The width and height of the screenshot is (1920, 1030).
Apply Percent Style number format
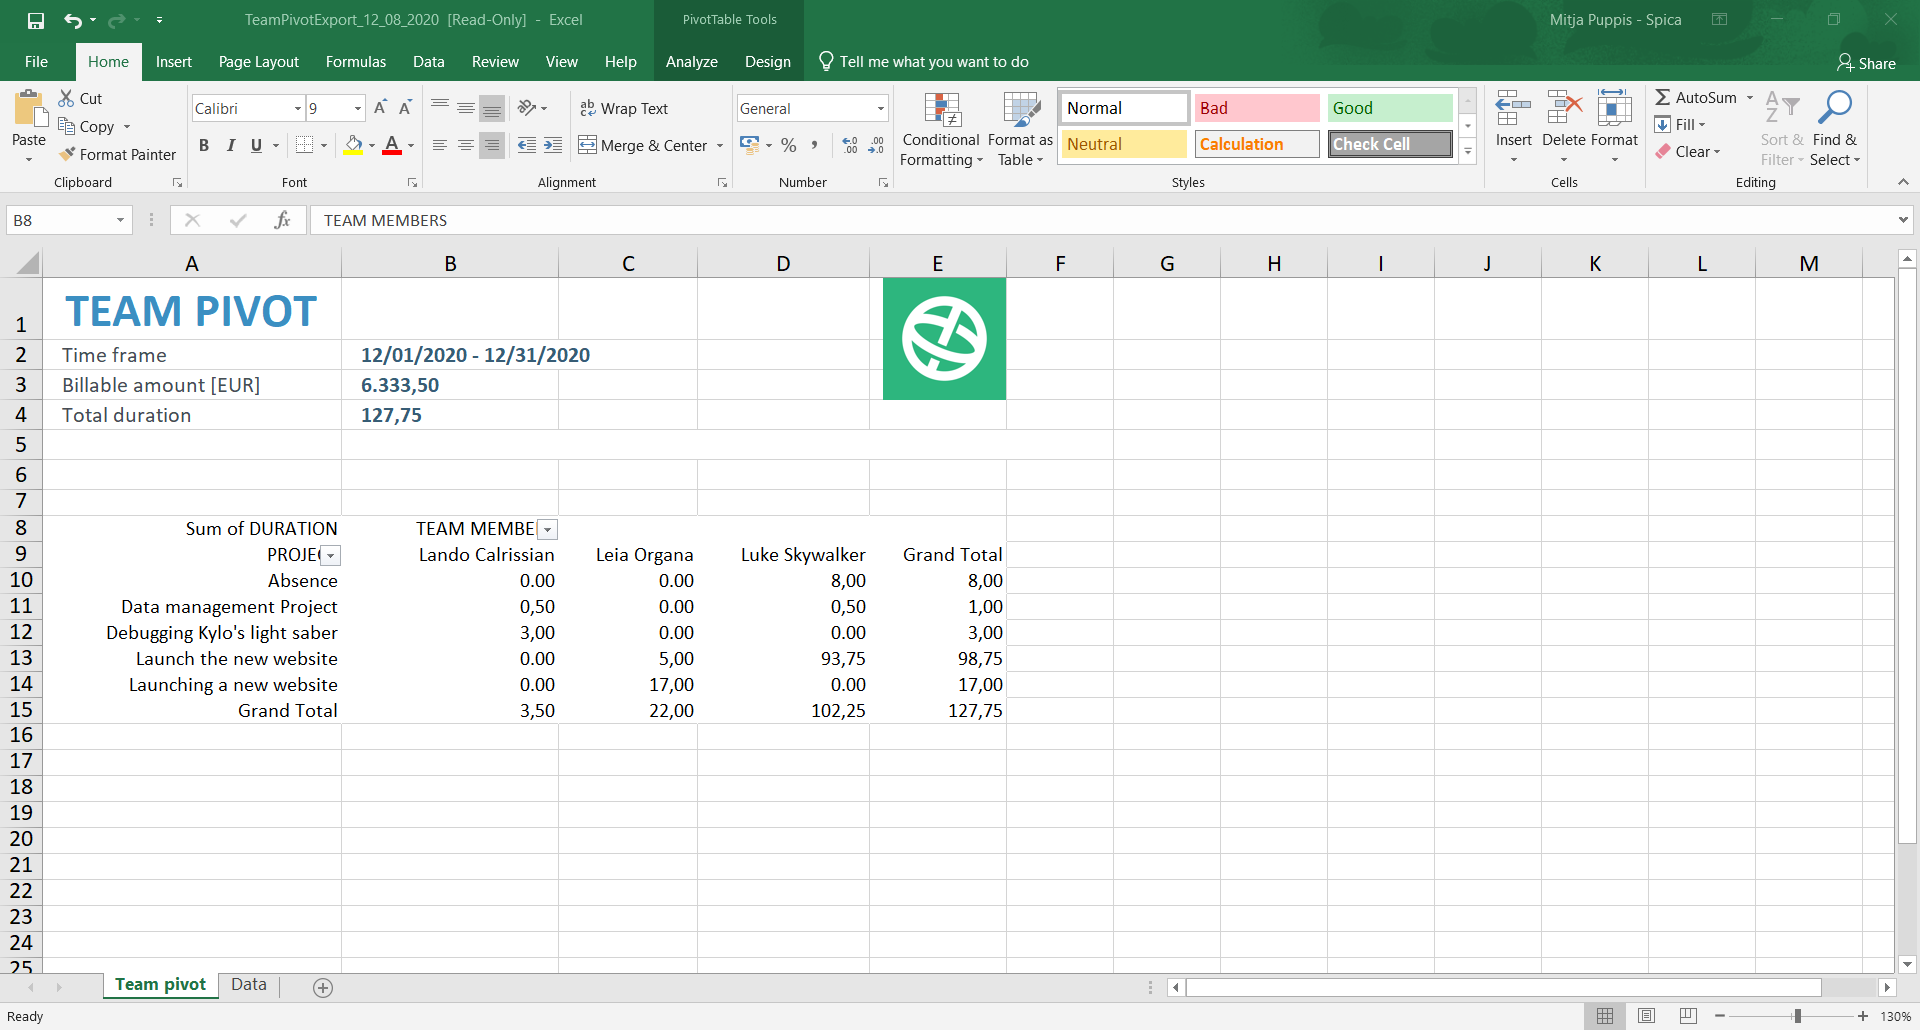tap(789, 145)
